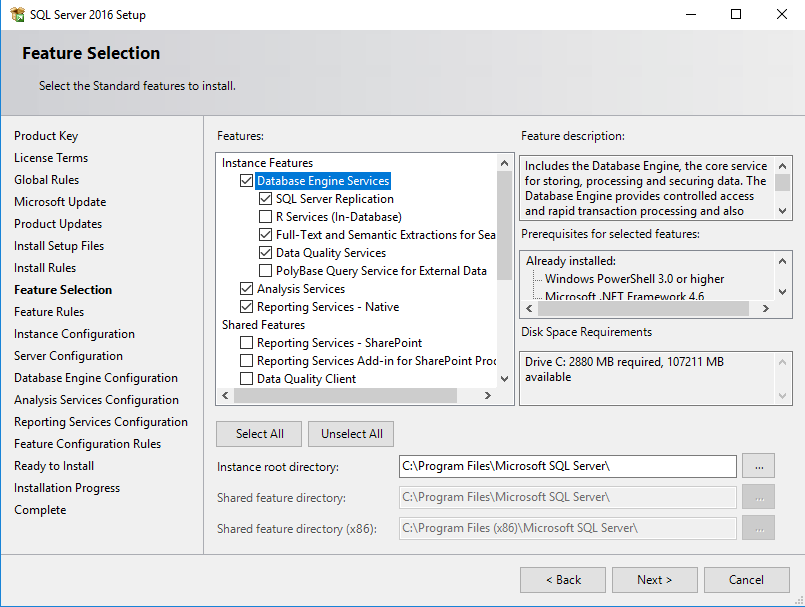
Task: Proceed with the Next button
Action: 655,580
